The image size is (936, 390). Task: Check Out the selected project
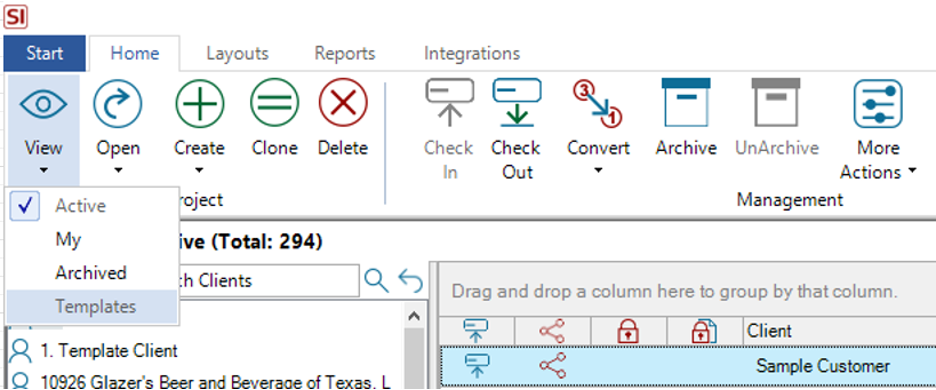(517, 128)
